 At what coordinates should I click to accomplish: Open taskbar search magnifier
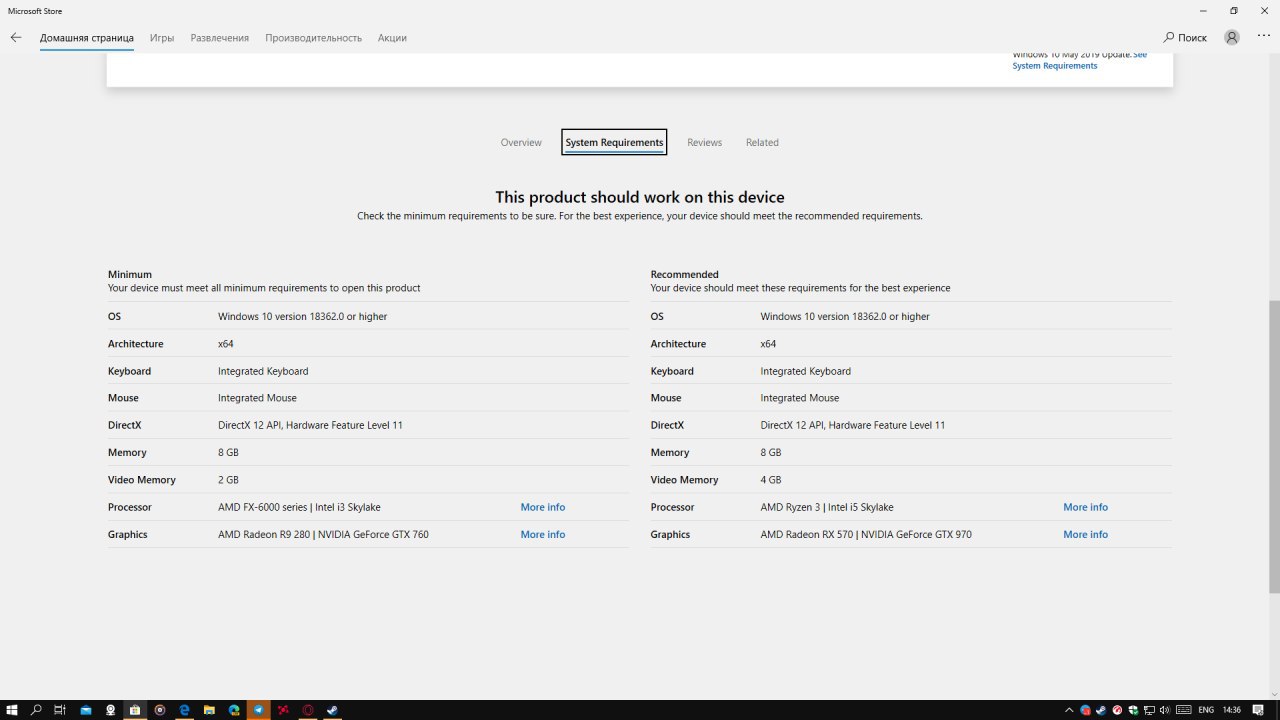click(x=36, y=710)
